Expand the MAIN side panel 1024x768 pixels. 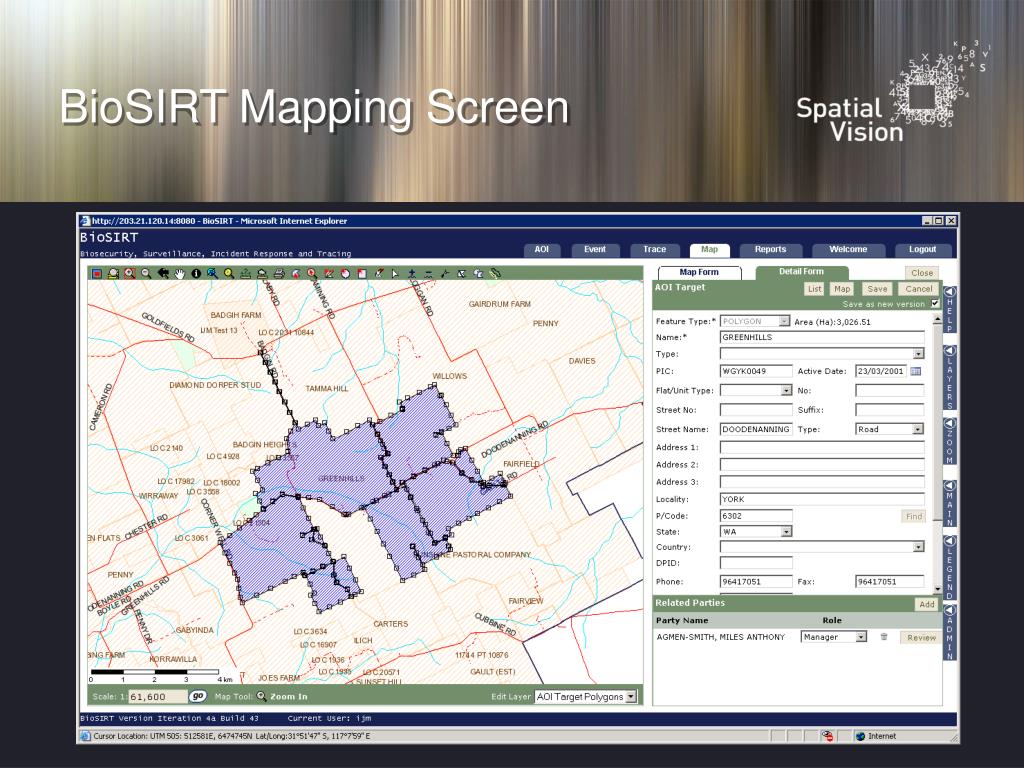click(950, 503)
